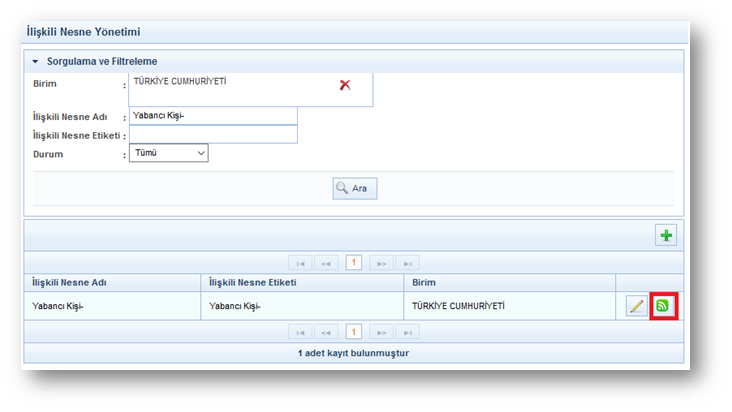Open the Durum dropdown showing Tümü
The width and height of the screenshot is (732, 412).
coord(168,153)
